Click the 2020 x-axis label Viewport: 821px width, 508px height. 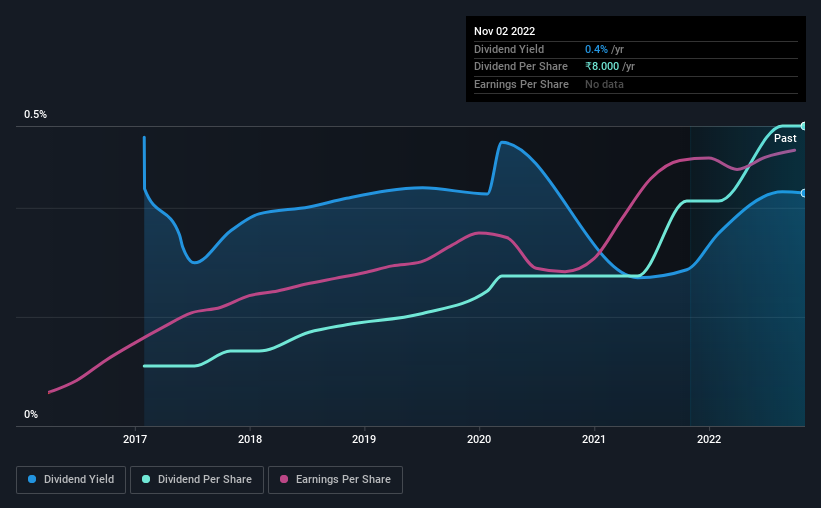click(x=479, y=439)
